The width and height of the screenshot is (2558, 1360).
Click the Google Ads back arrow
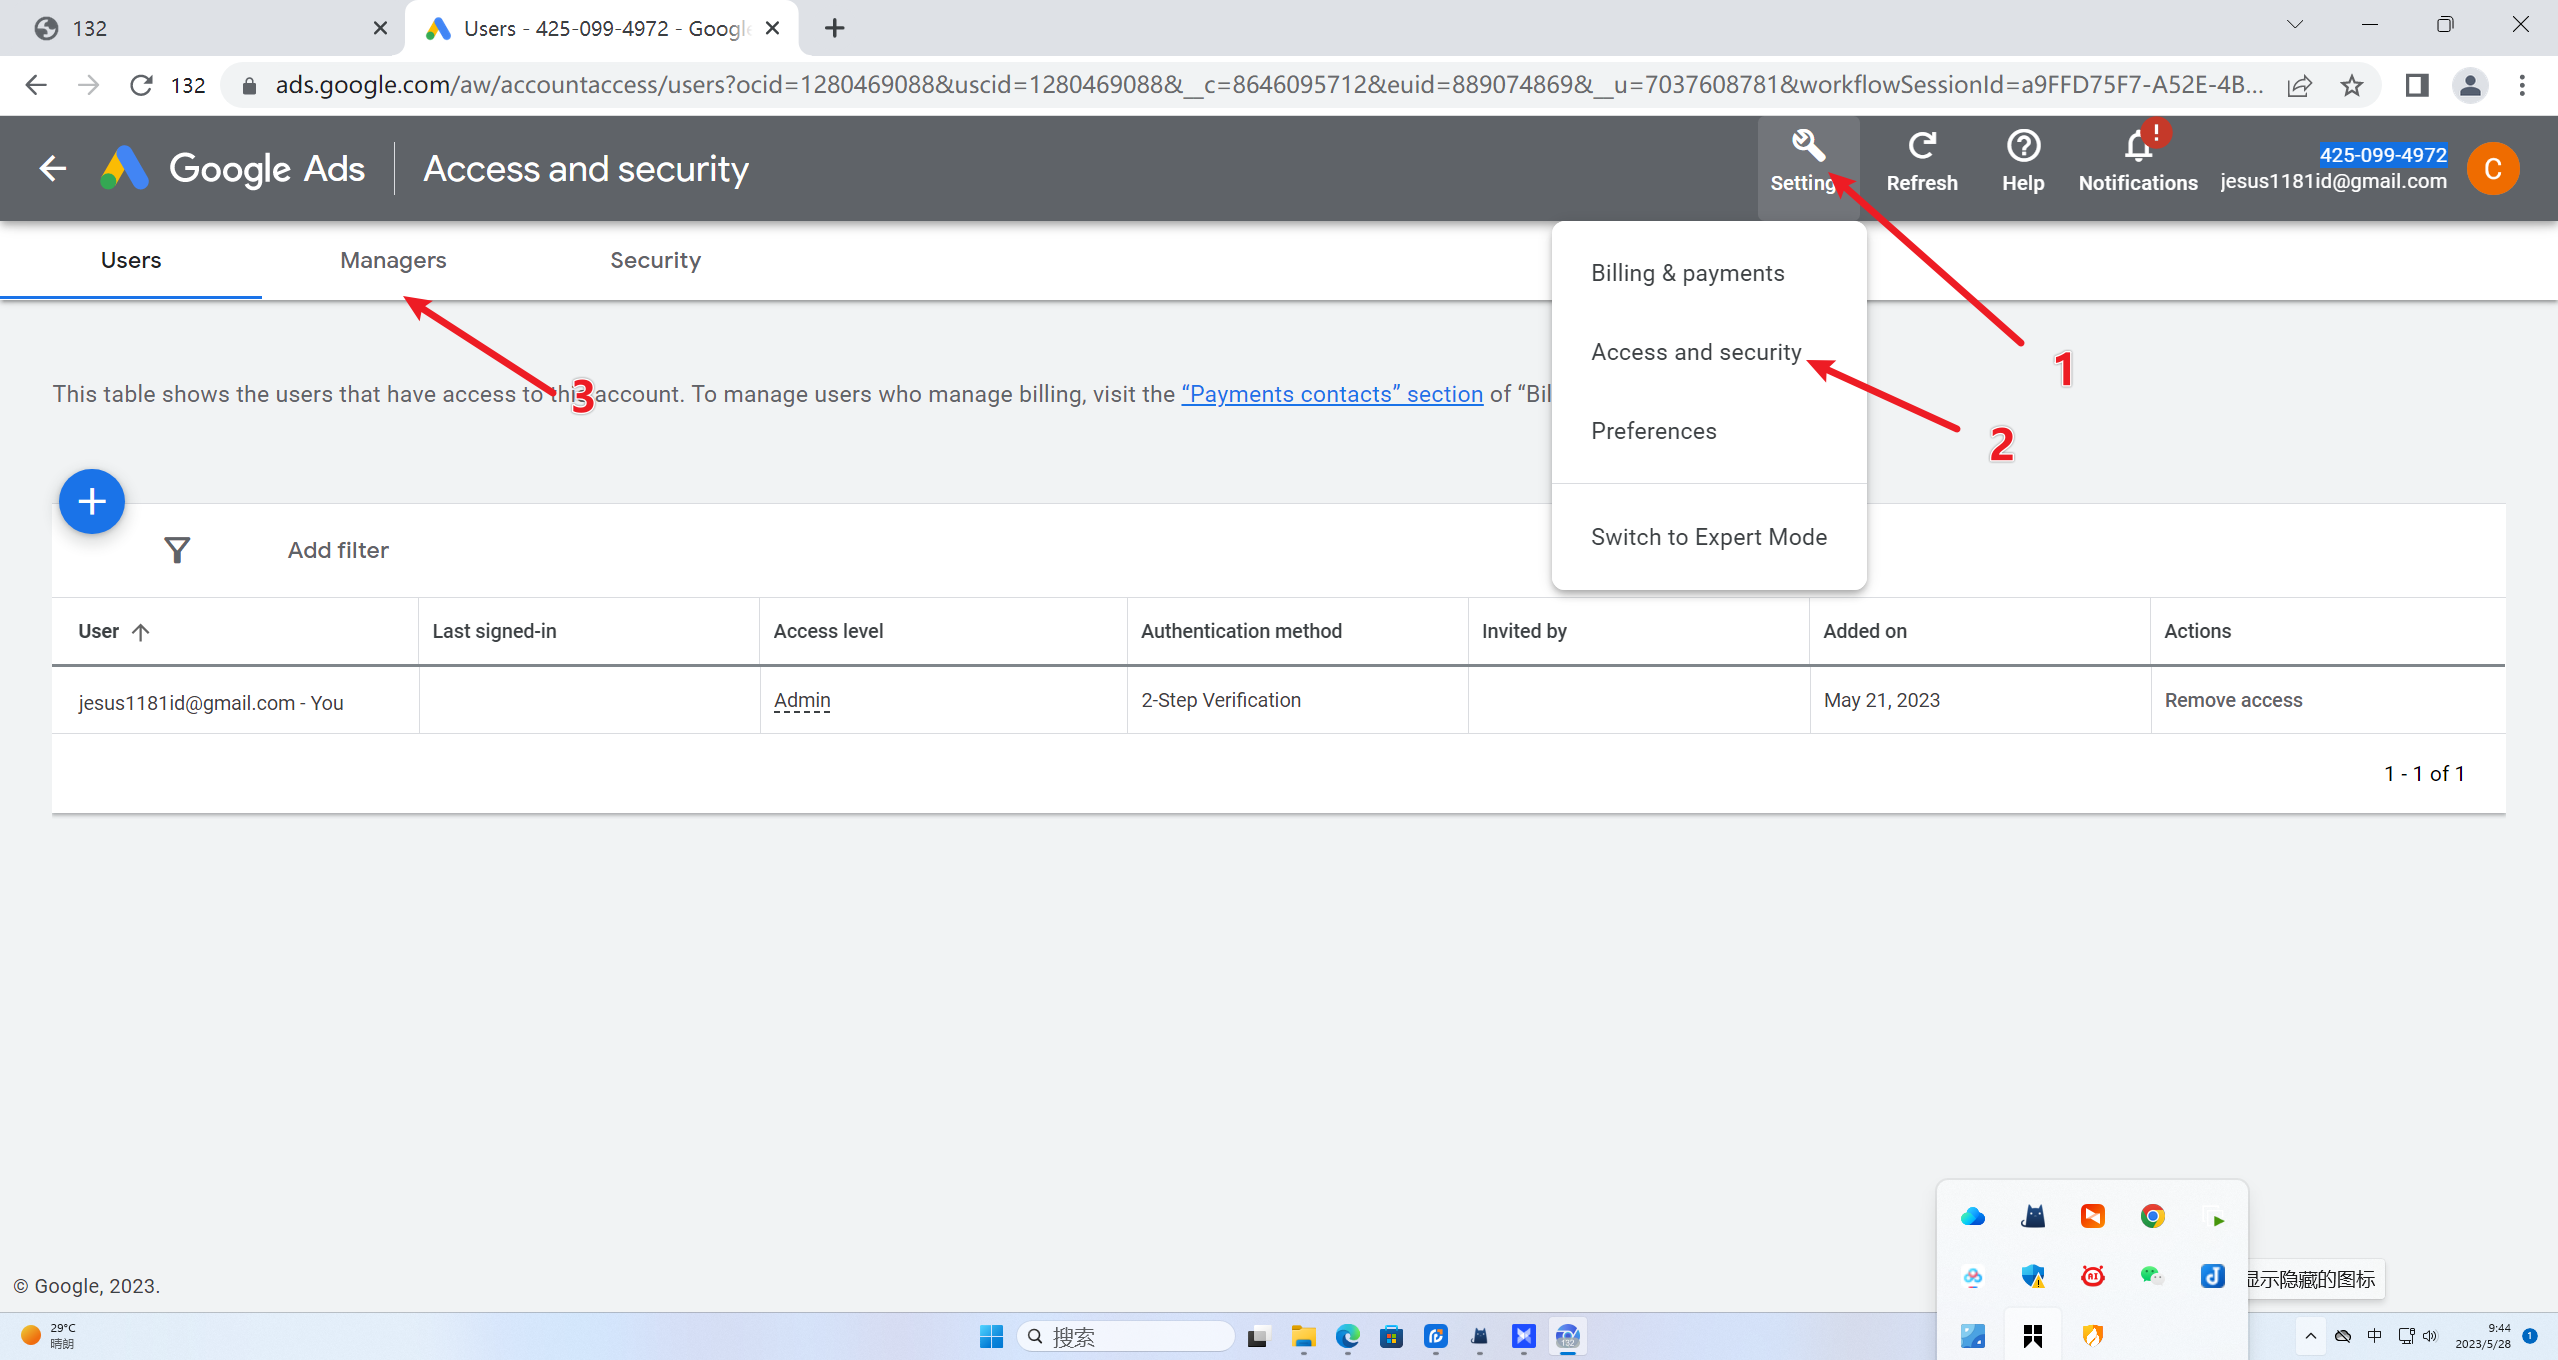coord(52,168)
